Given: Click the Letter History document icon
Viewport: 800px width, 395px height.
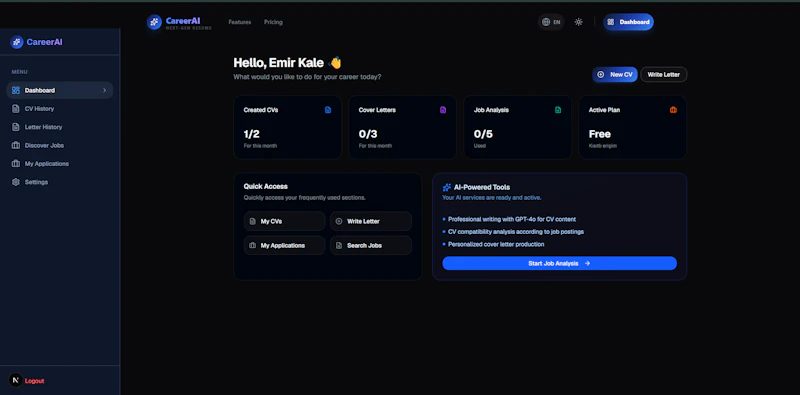Looking at the screenshot, I should click(16, 127).
